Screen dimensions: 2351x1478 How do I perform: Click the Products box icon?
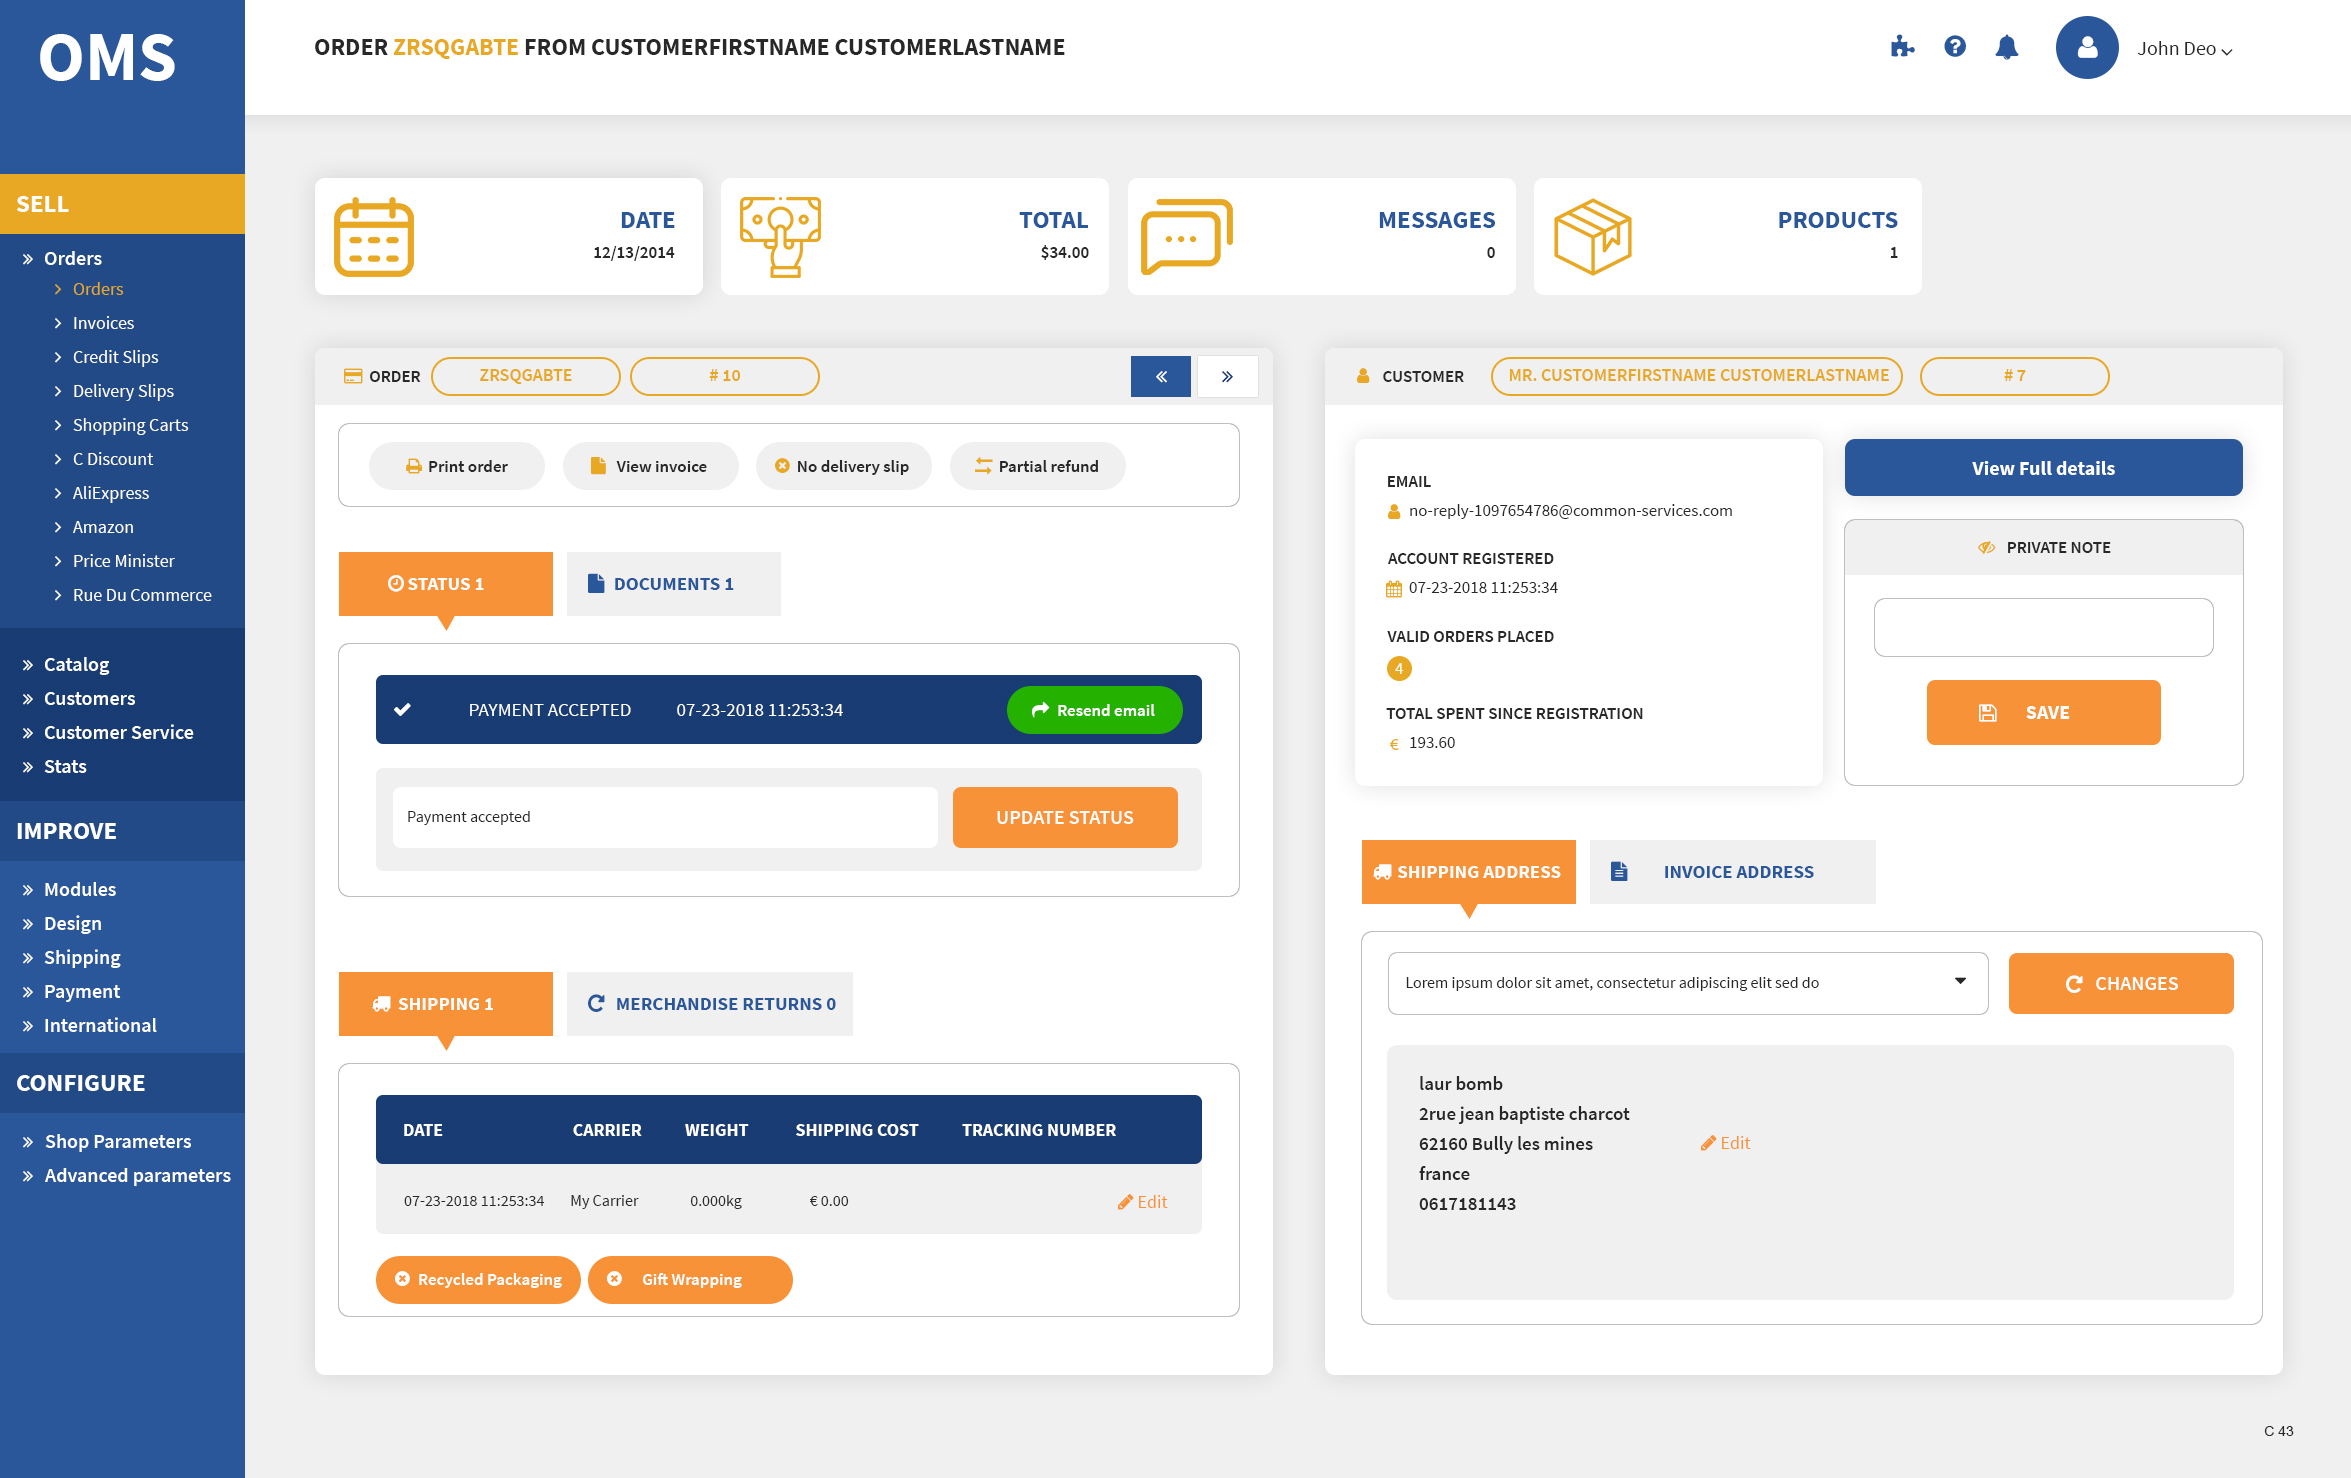click(x=1592, y=237)
